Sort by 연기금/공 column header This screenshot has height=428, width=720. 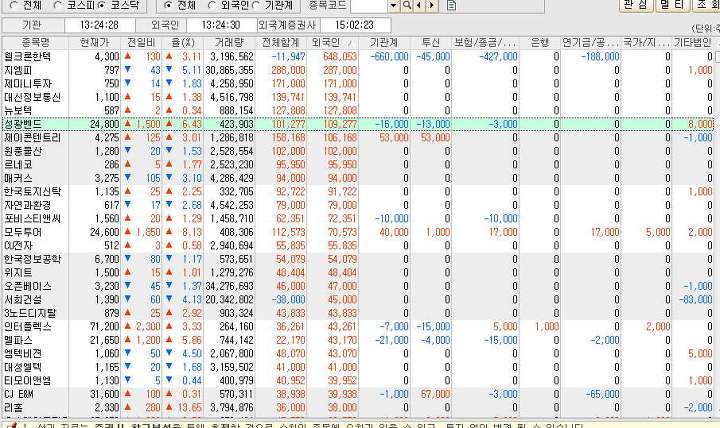591,43
